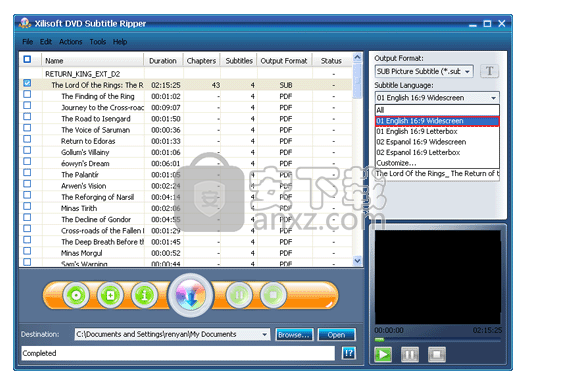
Task: Click the Xilisoft app logo in title bar
Action: point(25,23)
